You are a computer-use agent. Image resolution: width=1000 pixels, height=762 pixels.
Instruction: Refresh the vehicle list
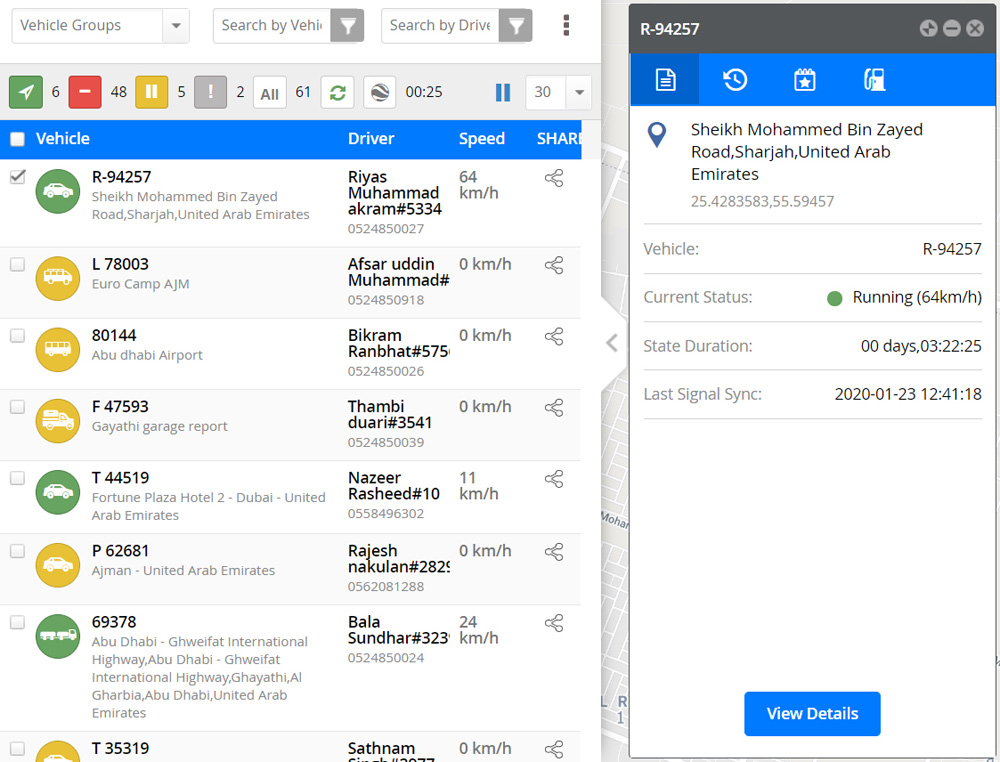pyautogui.click(x=337, y=92)
